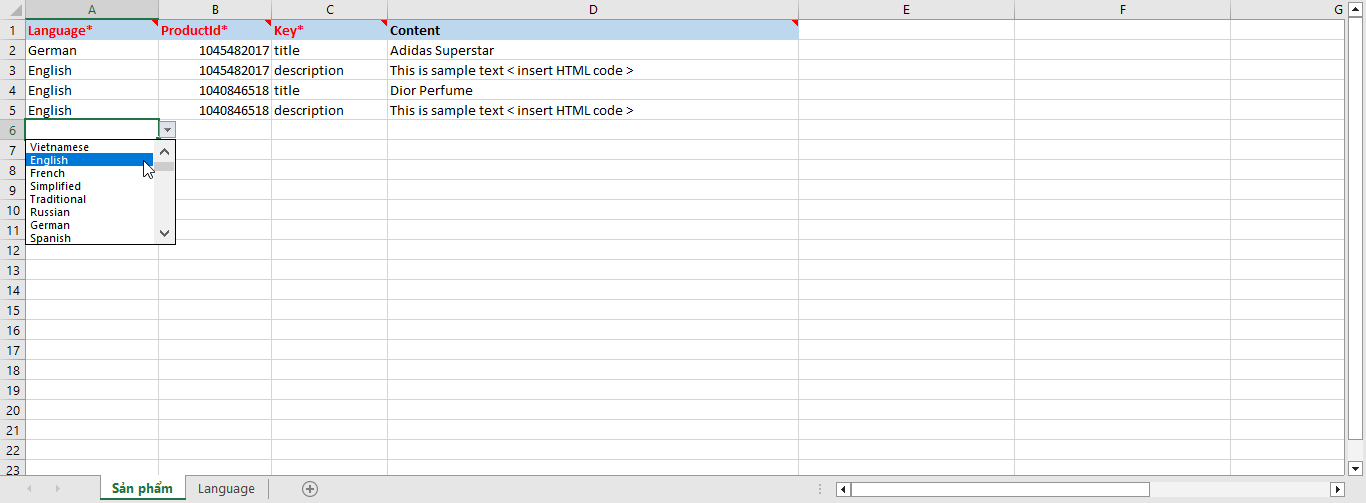Select row 1 header
The height and width of the screenshot is (503, 1366).
point(12,30)
